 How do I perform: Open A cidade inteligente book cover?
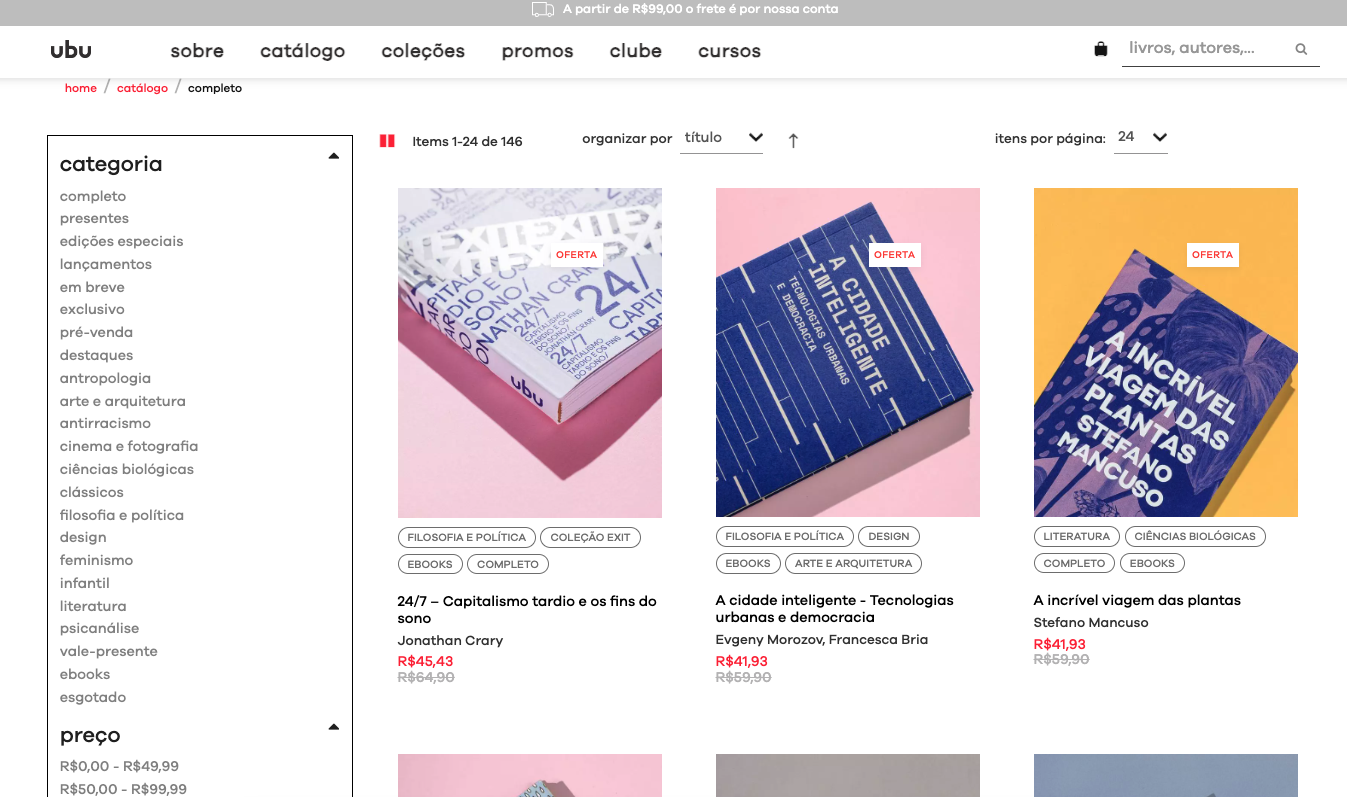pos(848,352)
